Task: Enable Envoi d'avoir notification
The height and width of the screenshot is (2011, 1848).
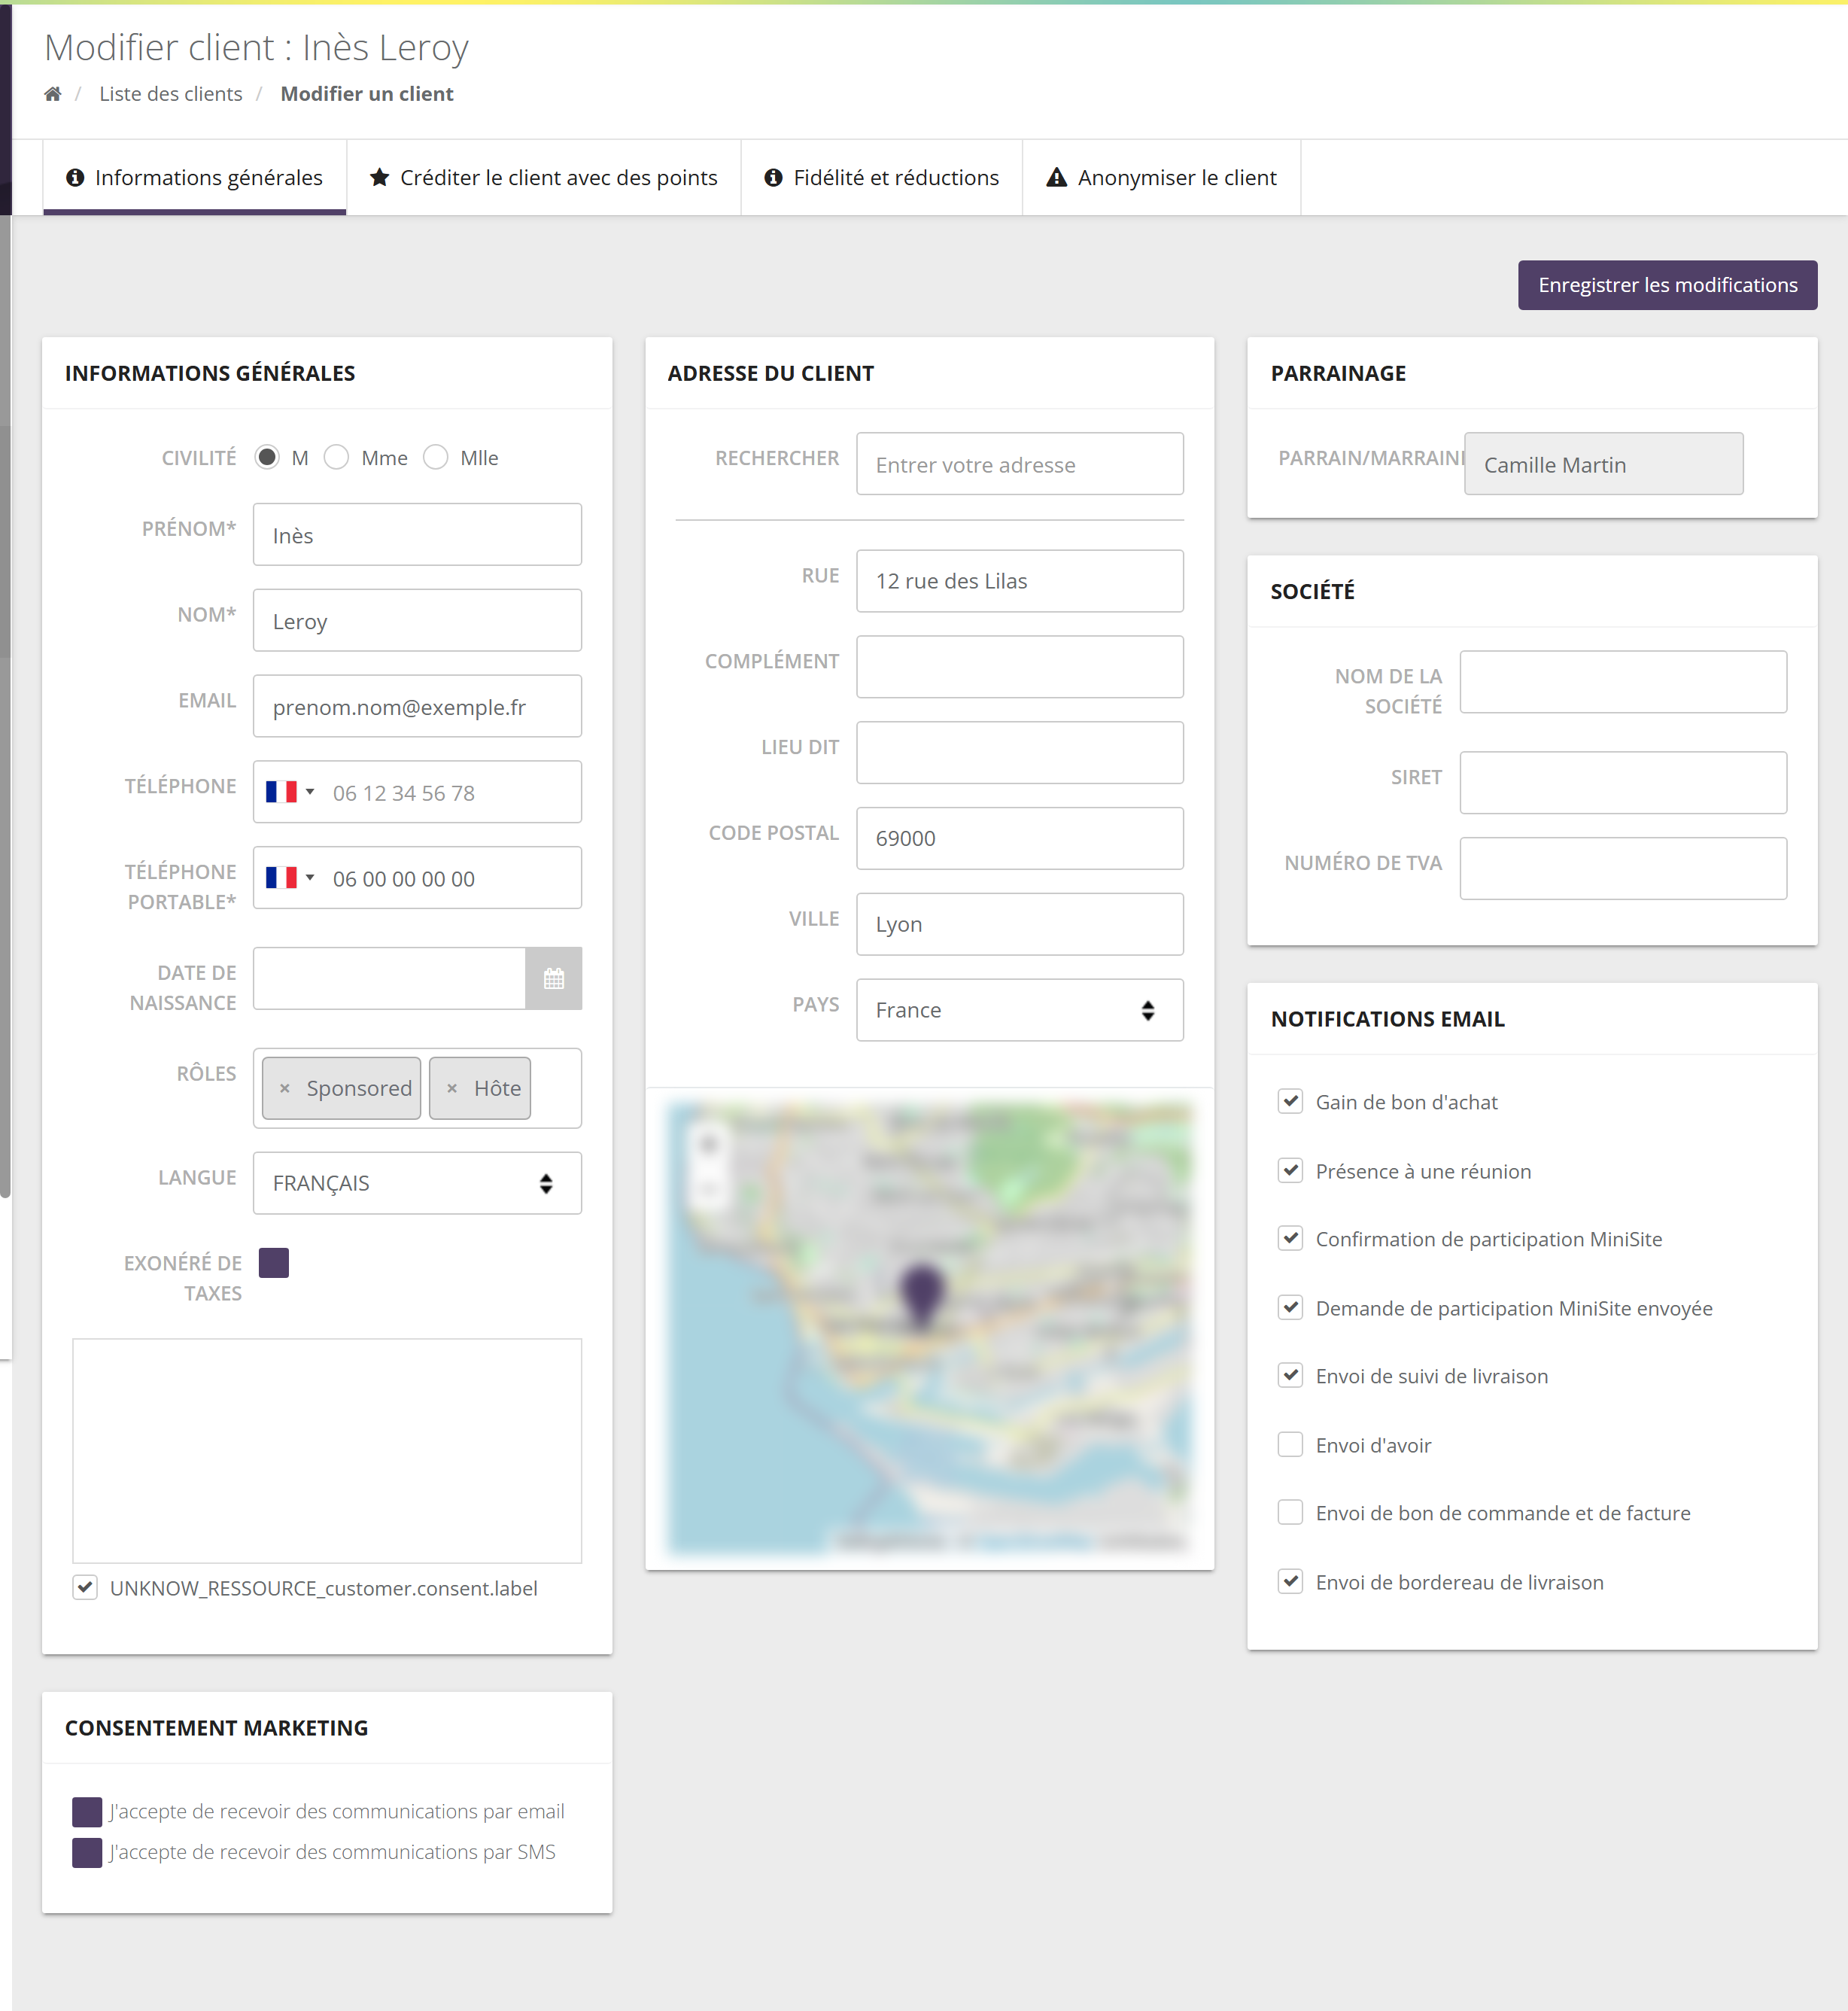Action: [1290, 1444]
